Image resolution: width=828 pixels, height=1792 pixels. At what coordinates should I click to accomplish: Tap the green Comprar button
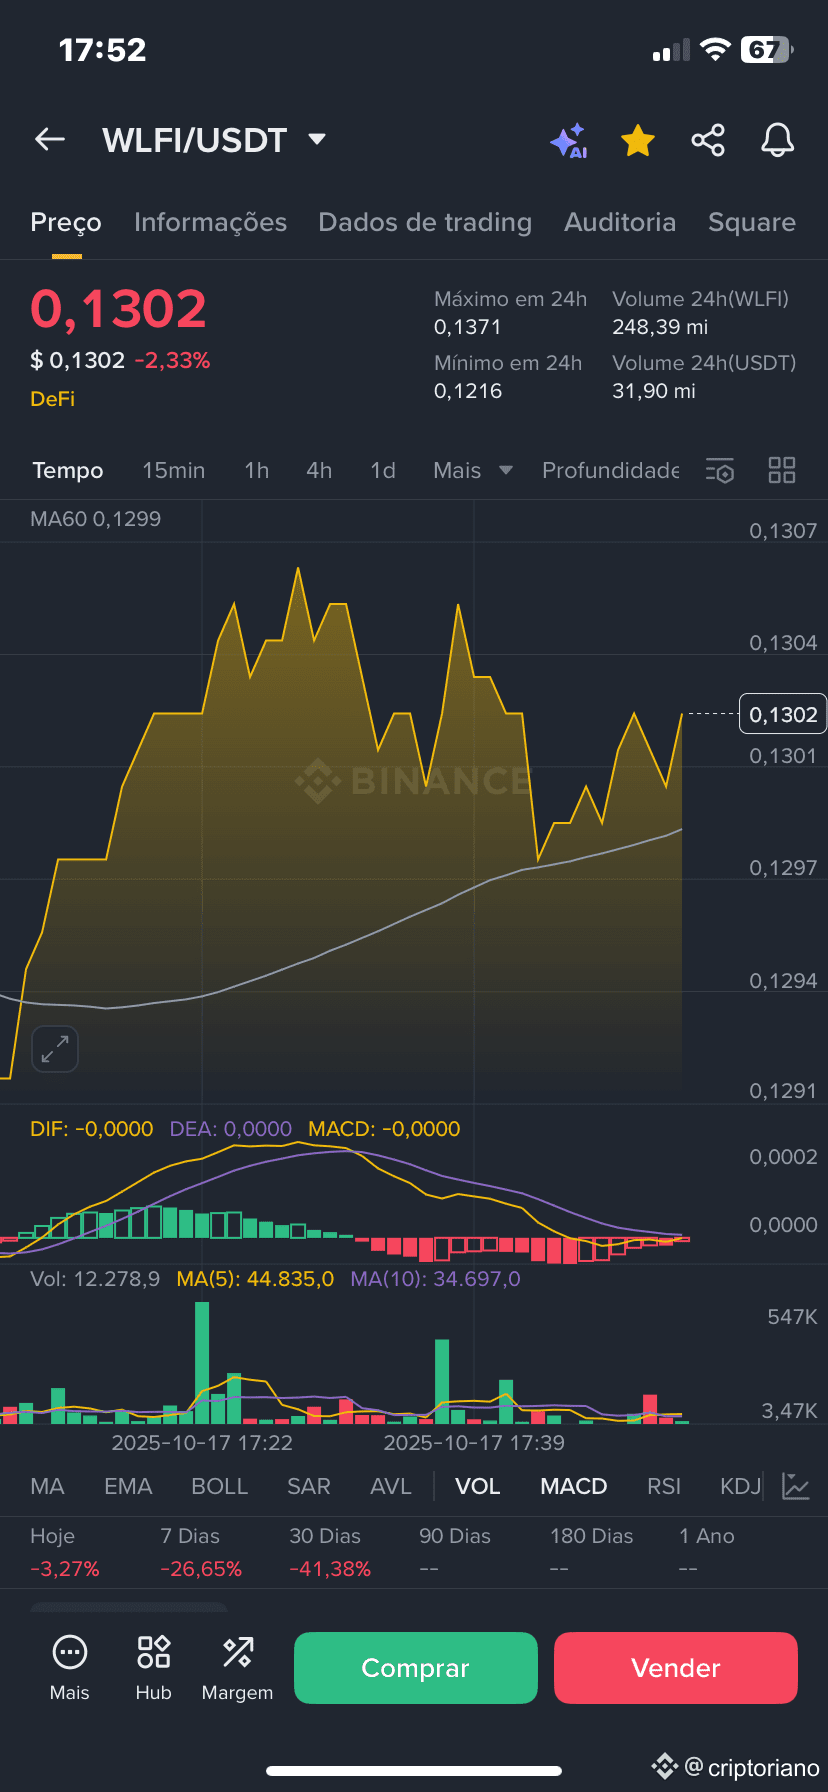[416, 1668]
